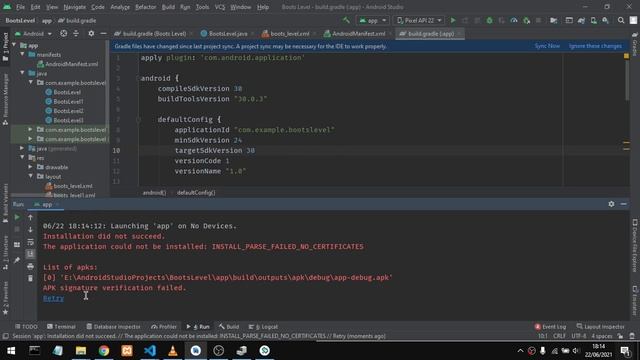Rerun app using Run panel green play
The image size is (640, 360).
pos(17,217)
